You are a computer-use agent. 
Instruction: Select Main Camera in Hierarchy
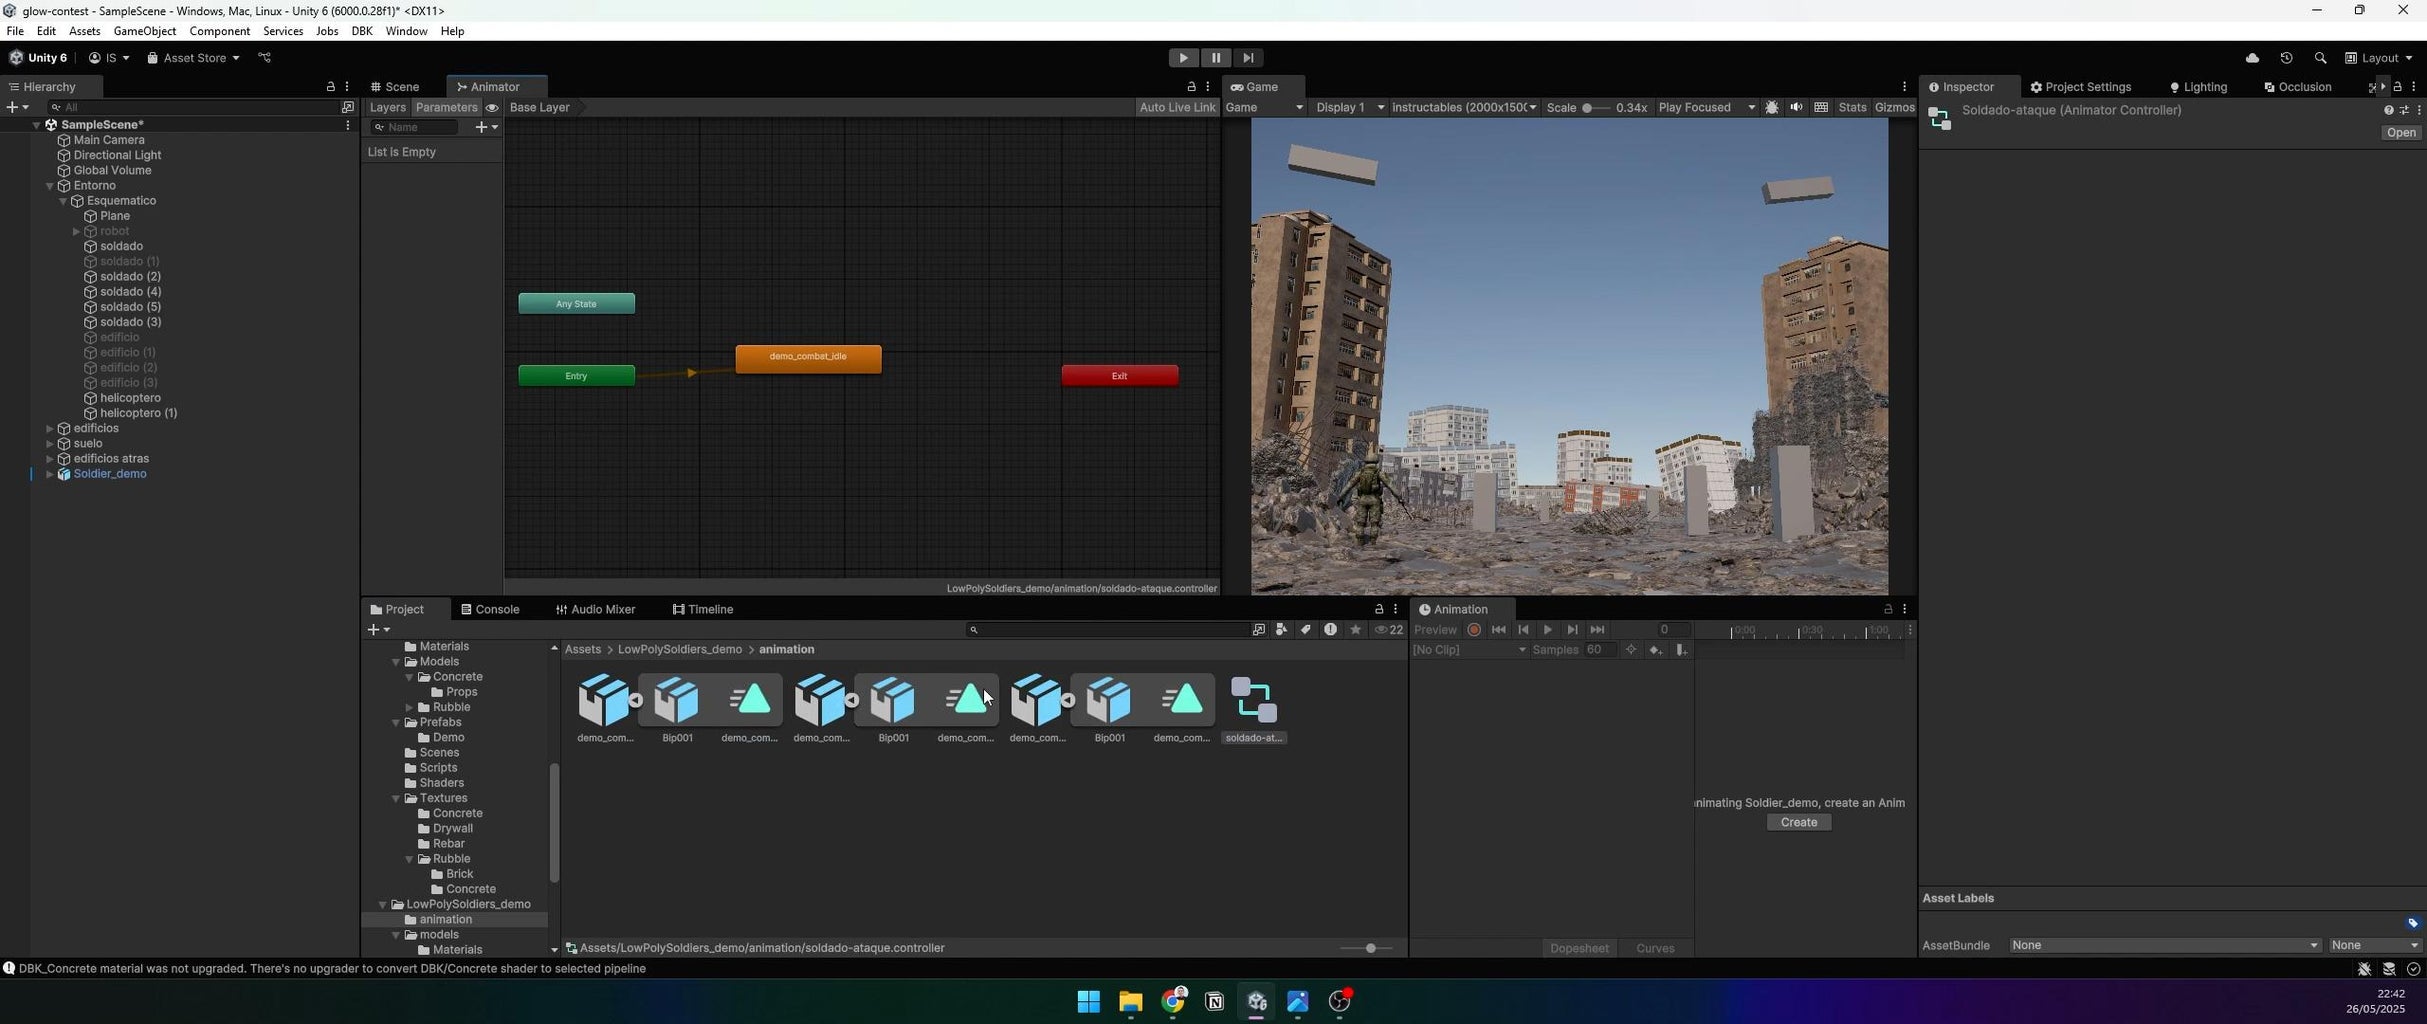(108, 140)
